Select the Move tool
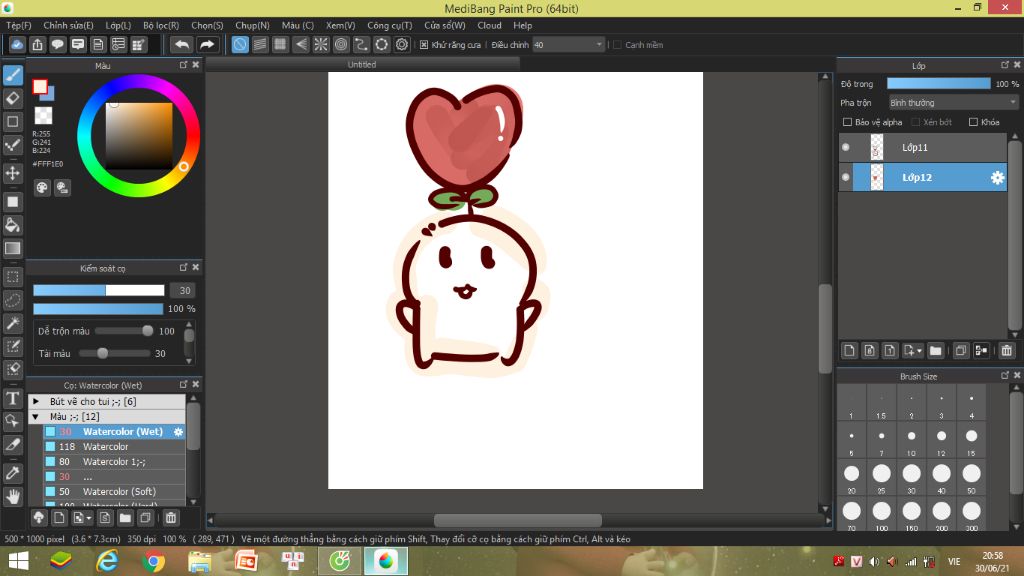 pos(13,173)
